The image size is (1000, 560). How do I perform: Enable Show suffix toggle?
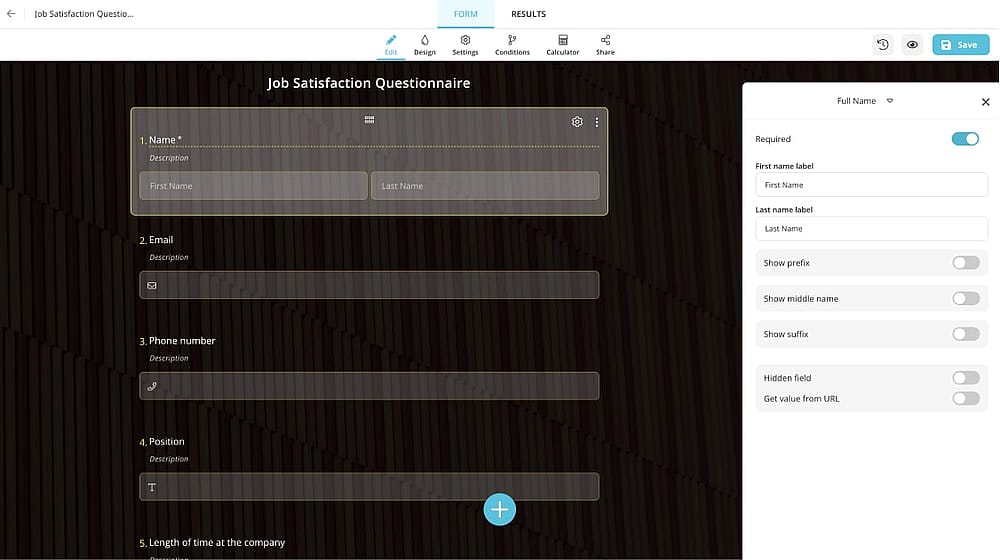click(x=966, y=334)
